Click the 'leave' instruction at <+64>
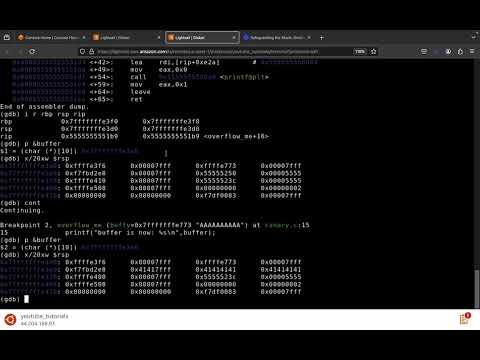 pos(140,92)
